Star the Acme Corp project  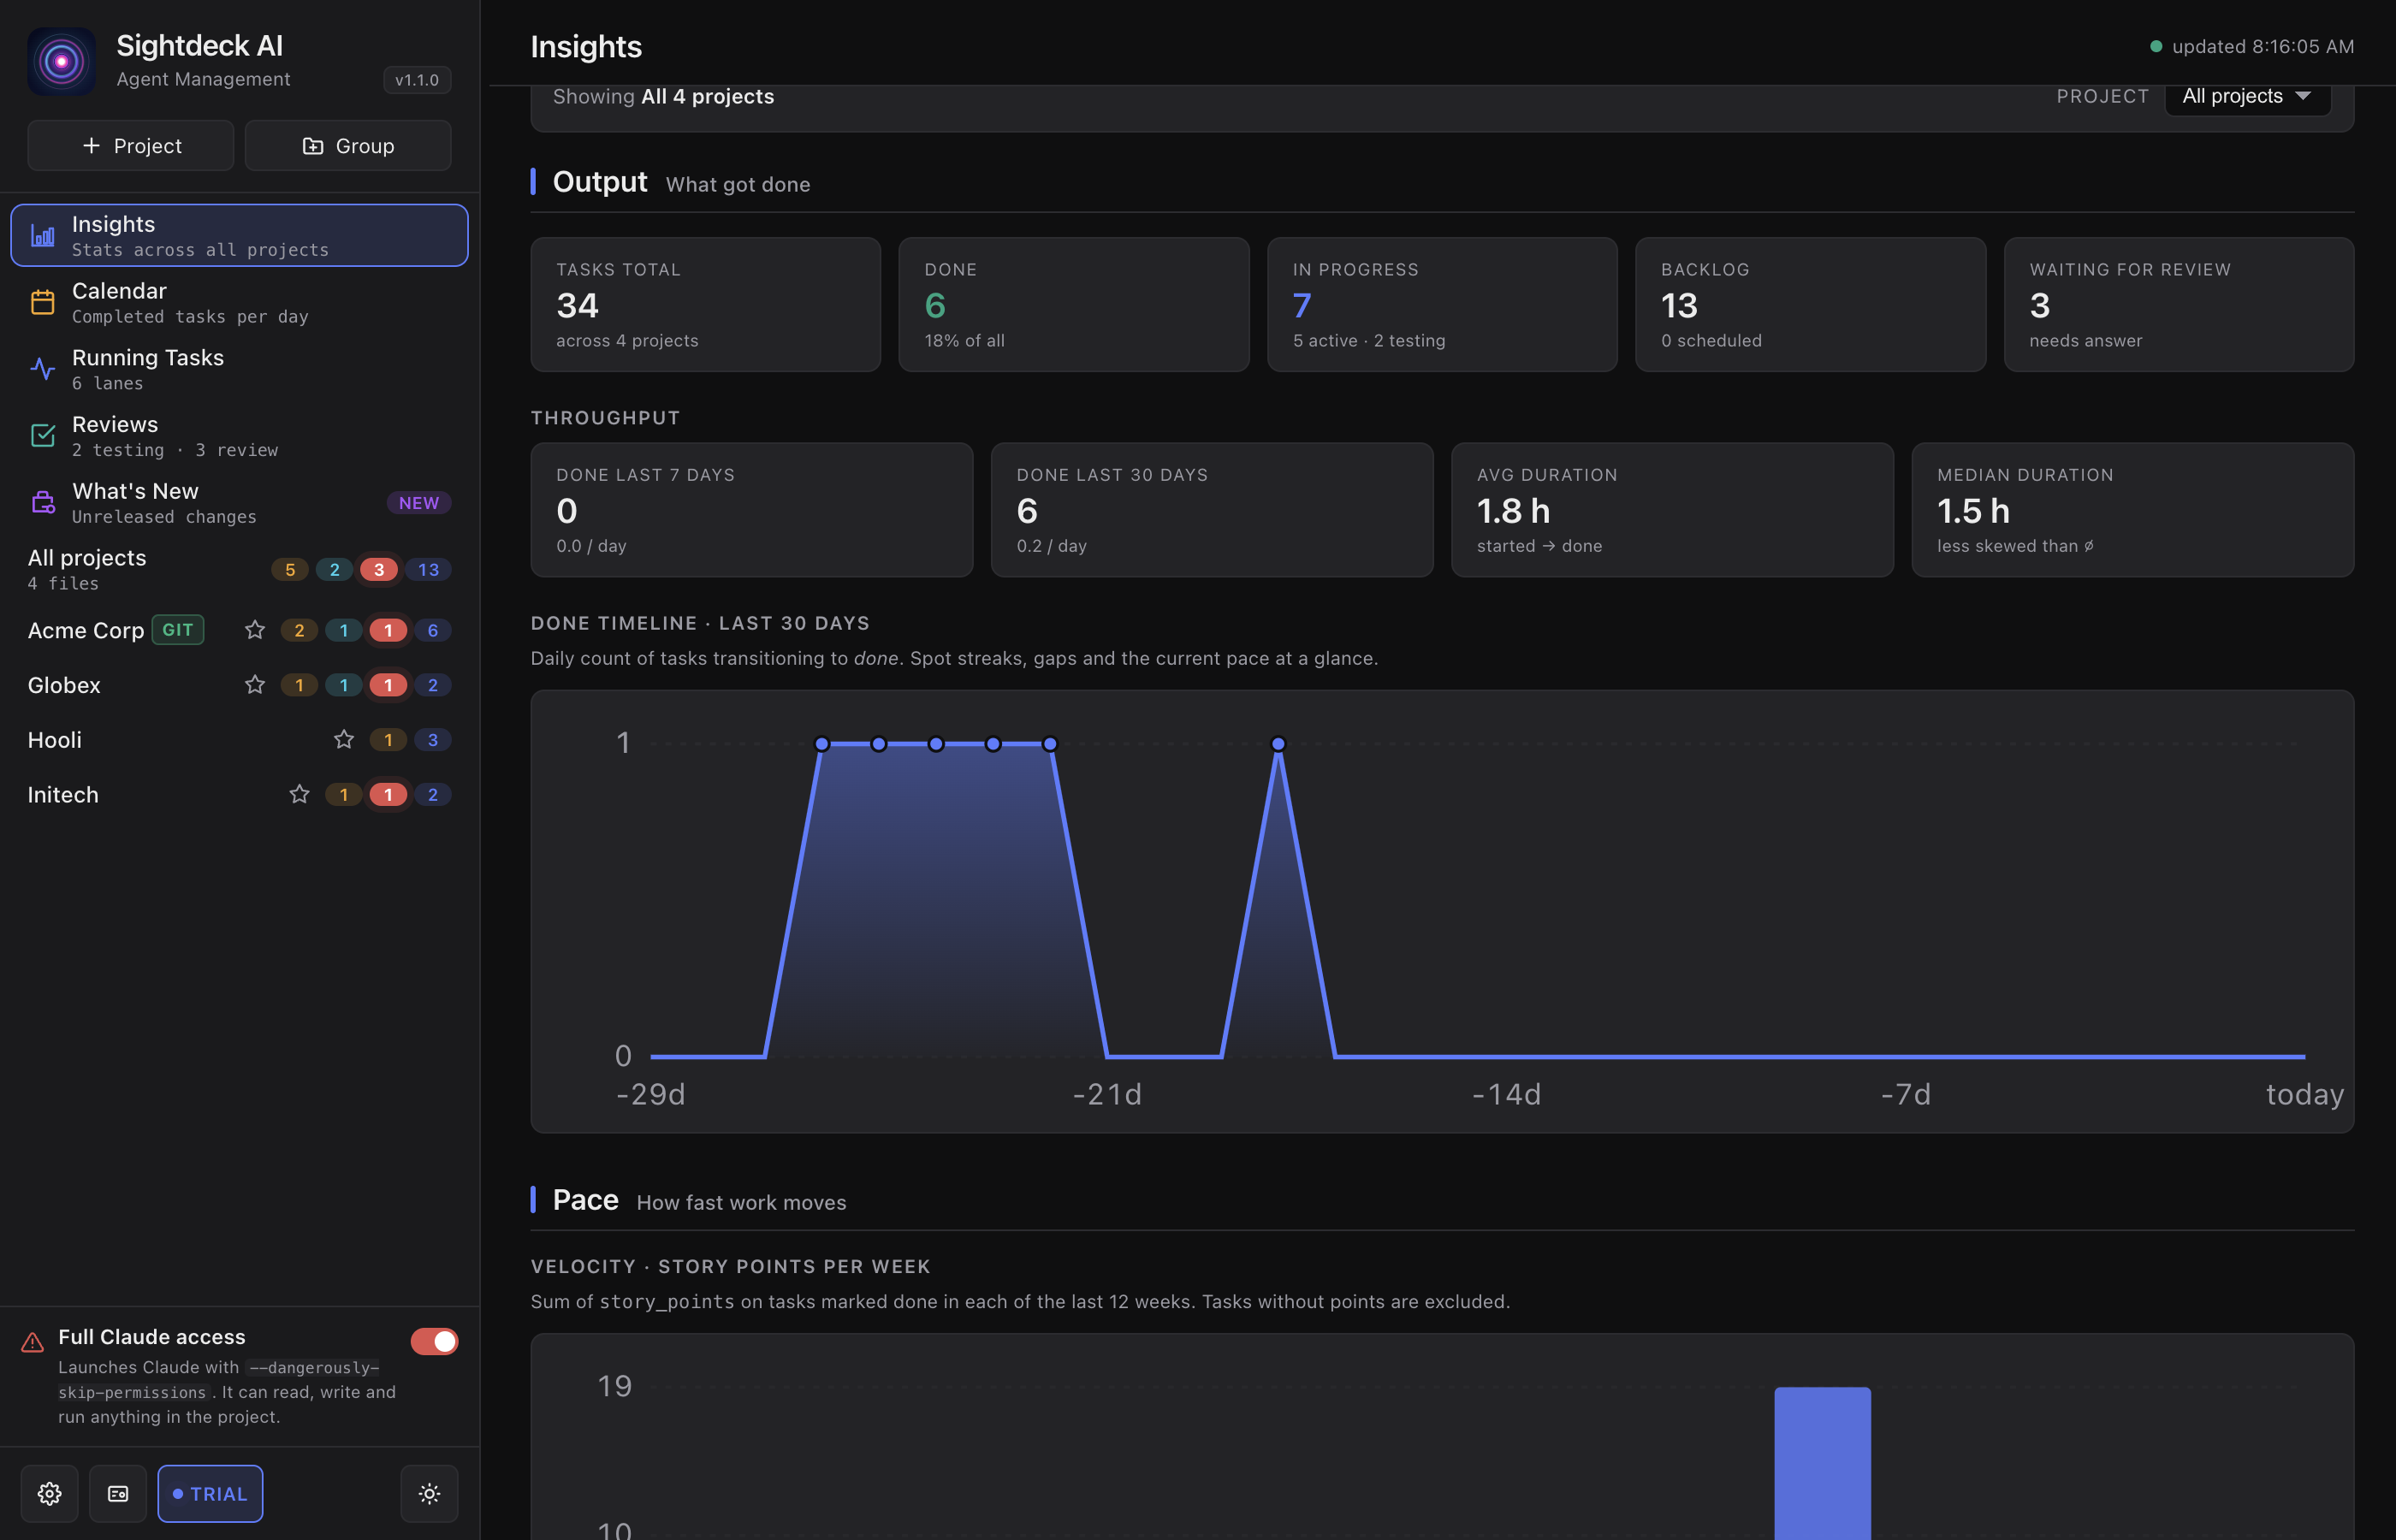(255, 630)
